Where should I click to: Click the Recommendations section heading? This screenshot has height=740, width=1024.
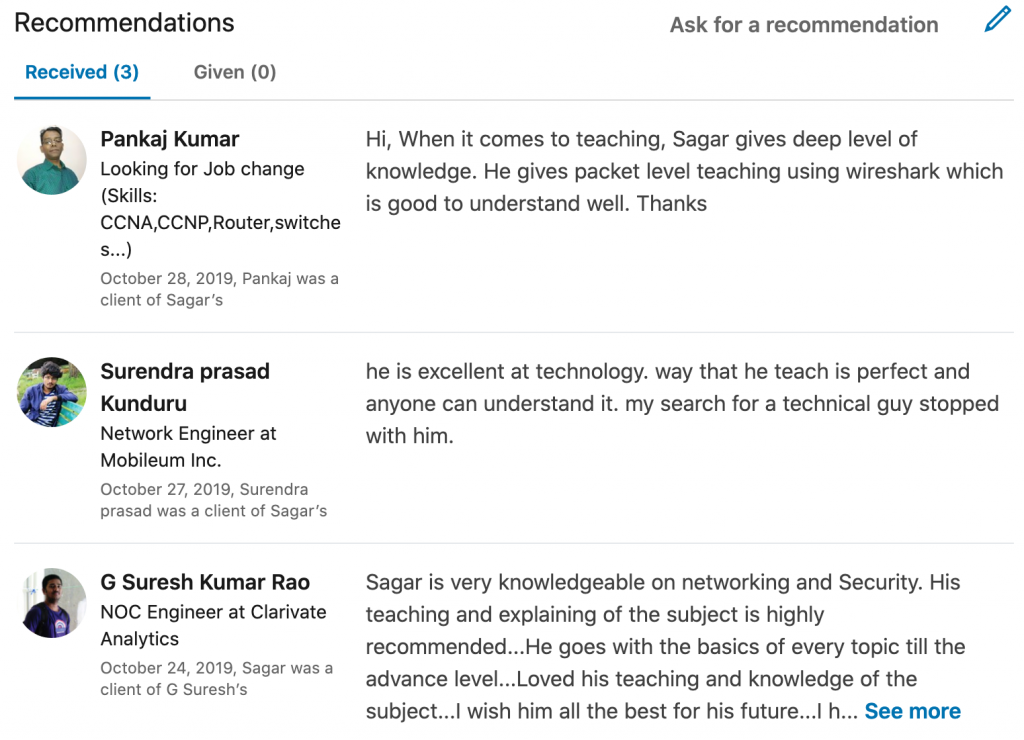click(124, 23)
